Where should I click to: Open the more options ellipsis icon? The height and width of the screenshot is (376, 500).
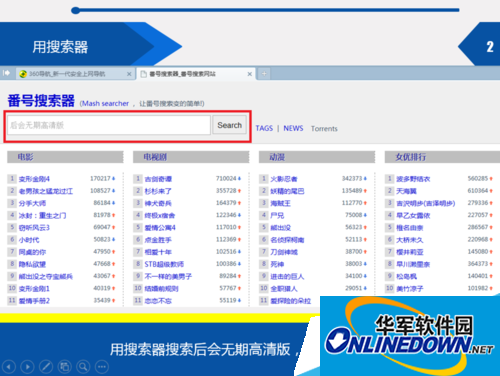tap(102, 367)
